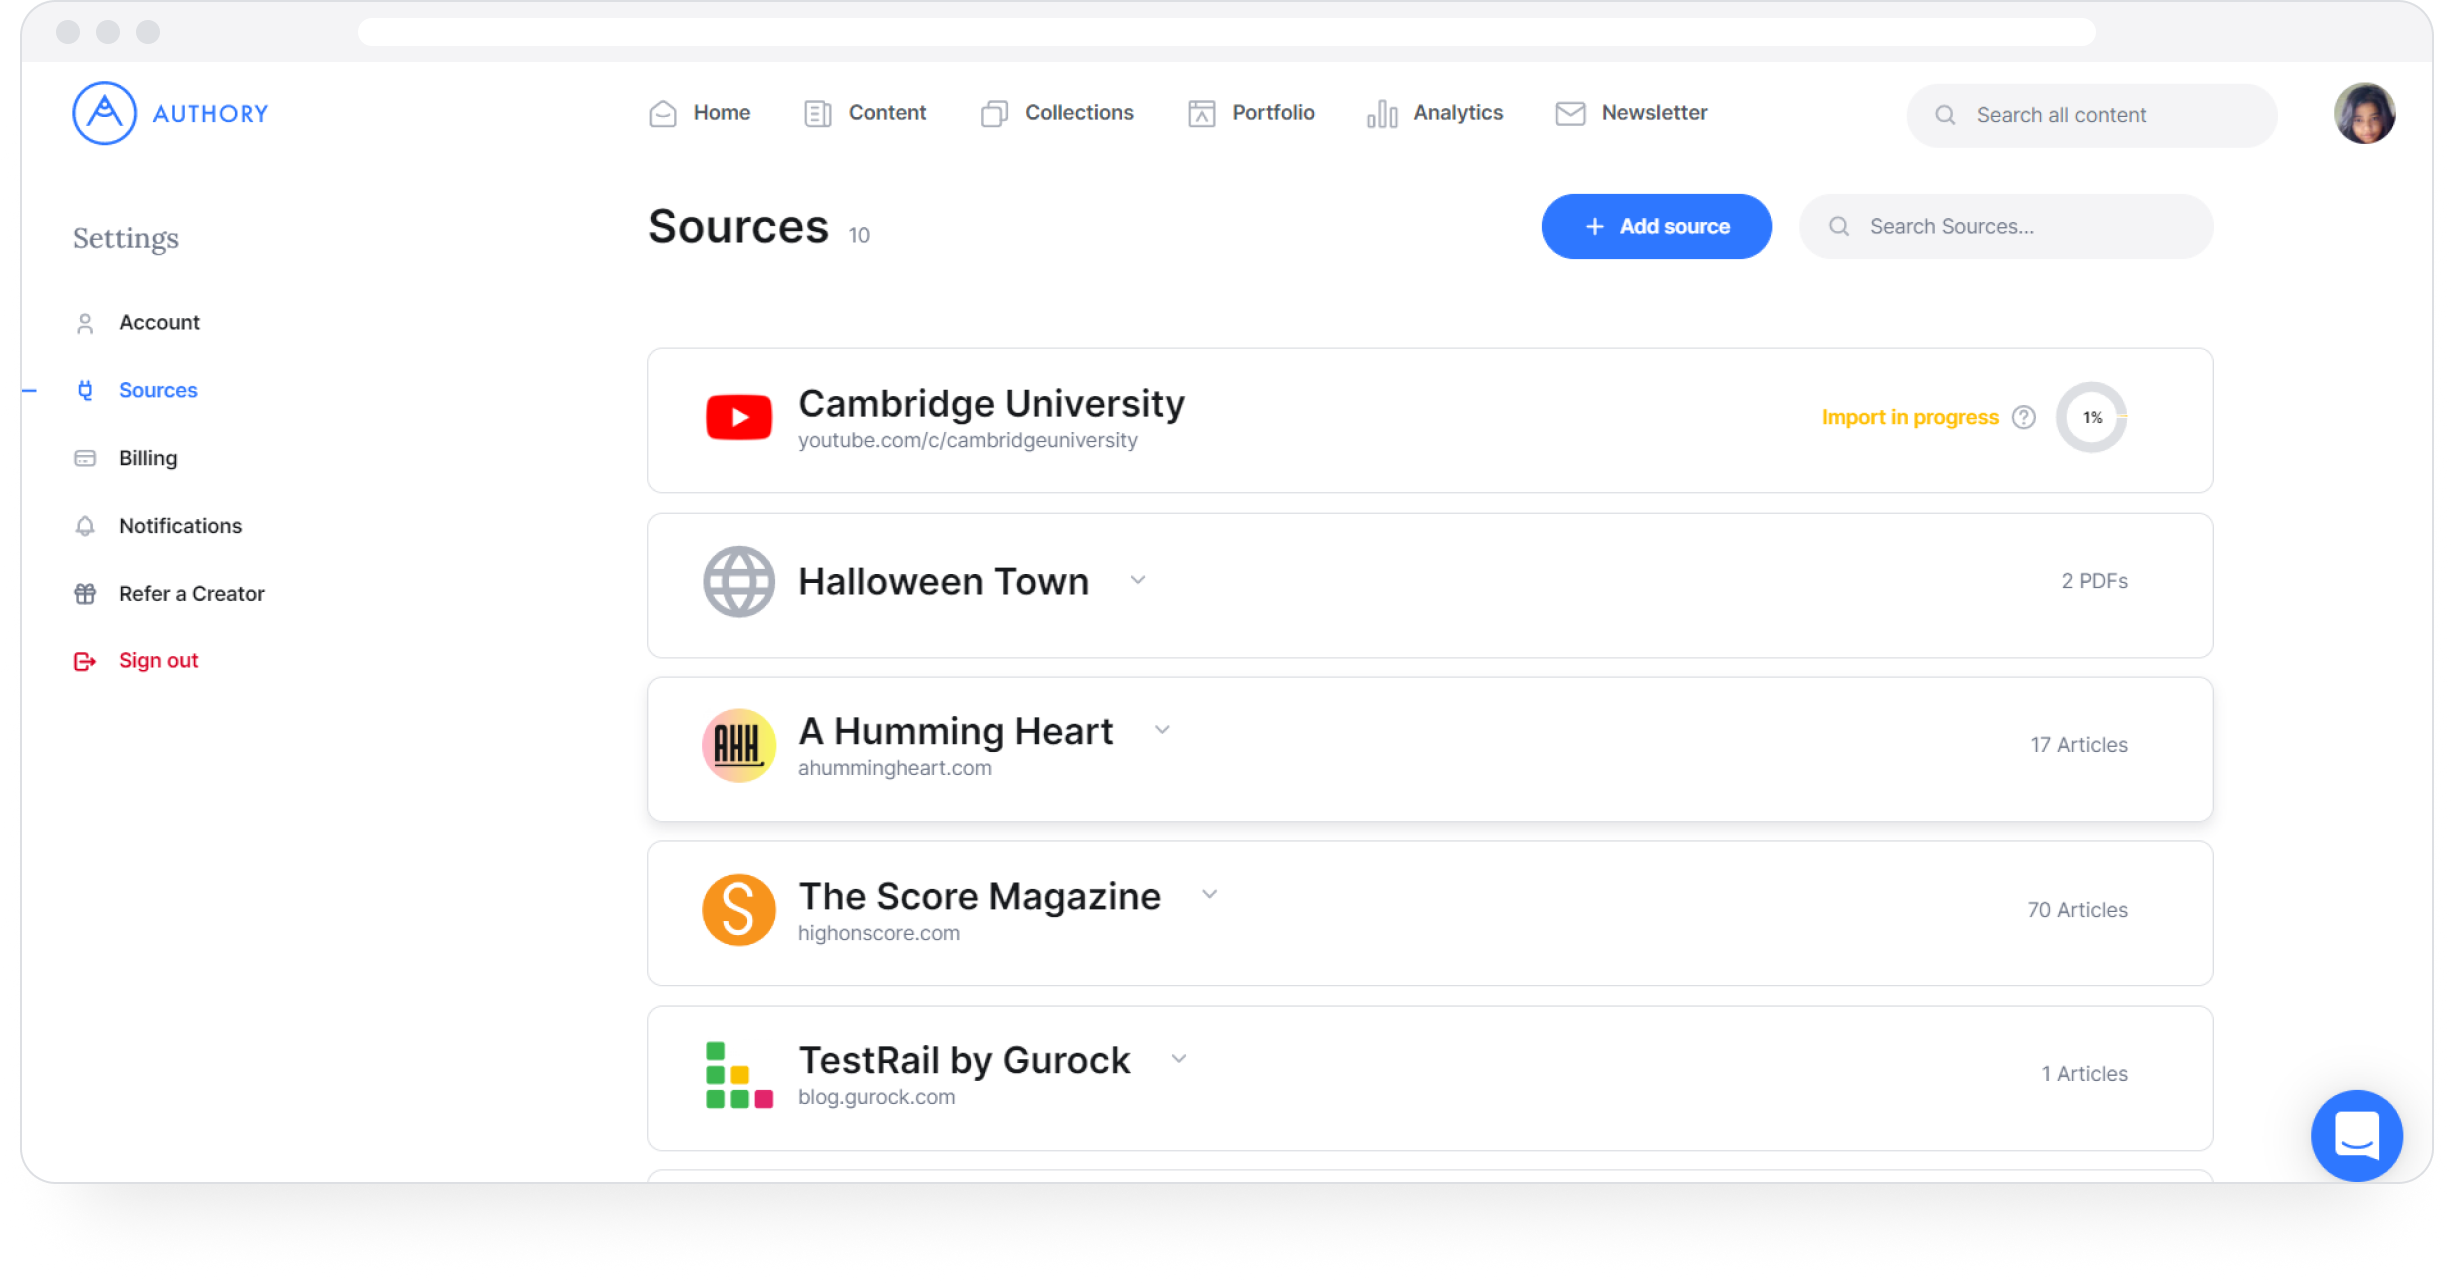Open Billing settings
This screenshot has width=2454, height=1284.
(x=148, y=458)
